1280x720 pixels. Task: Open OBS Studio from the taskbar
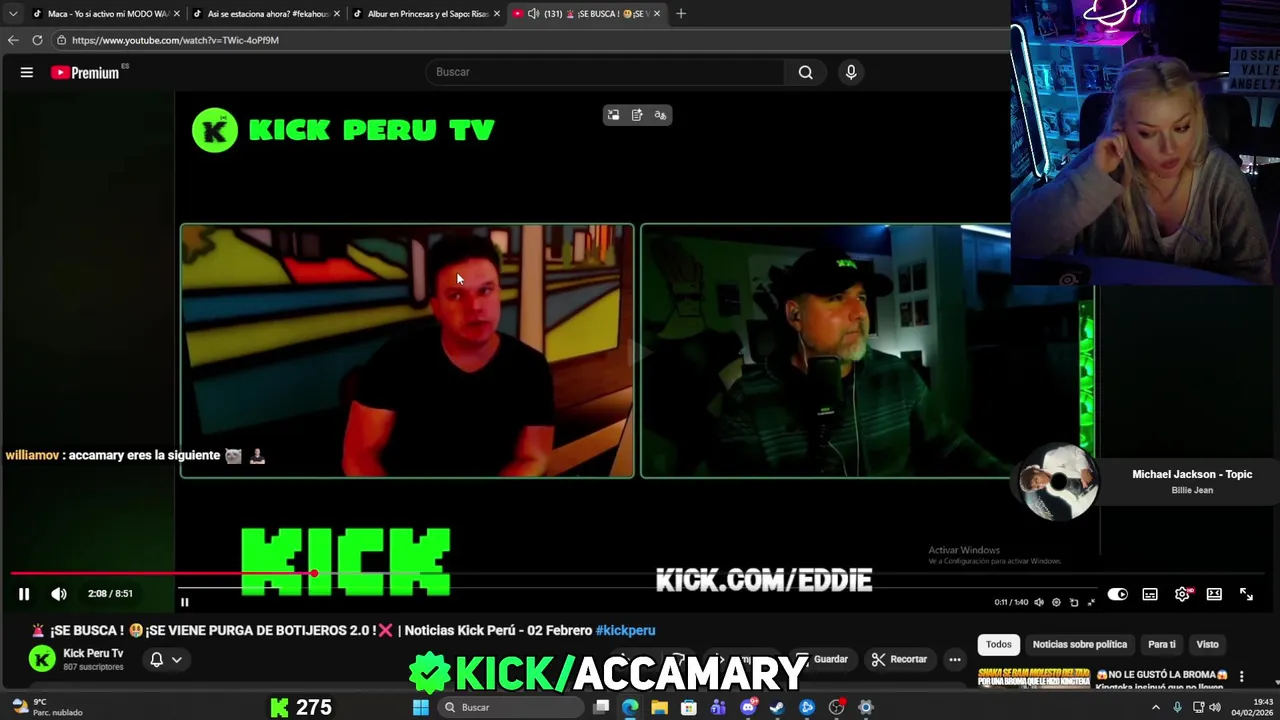(x=837, y=707)
